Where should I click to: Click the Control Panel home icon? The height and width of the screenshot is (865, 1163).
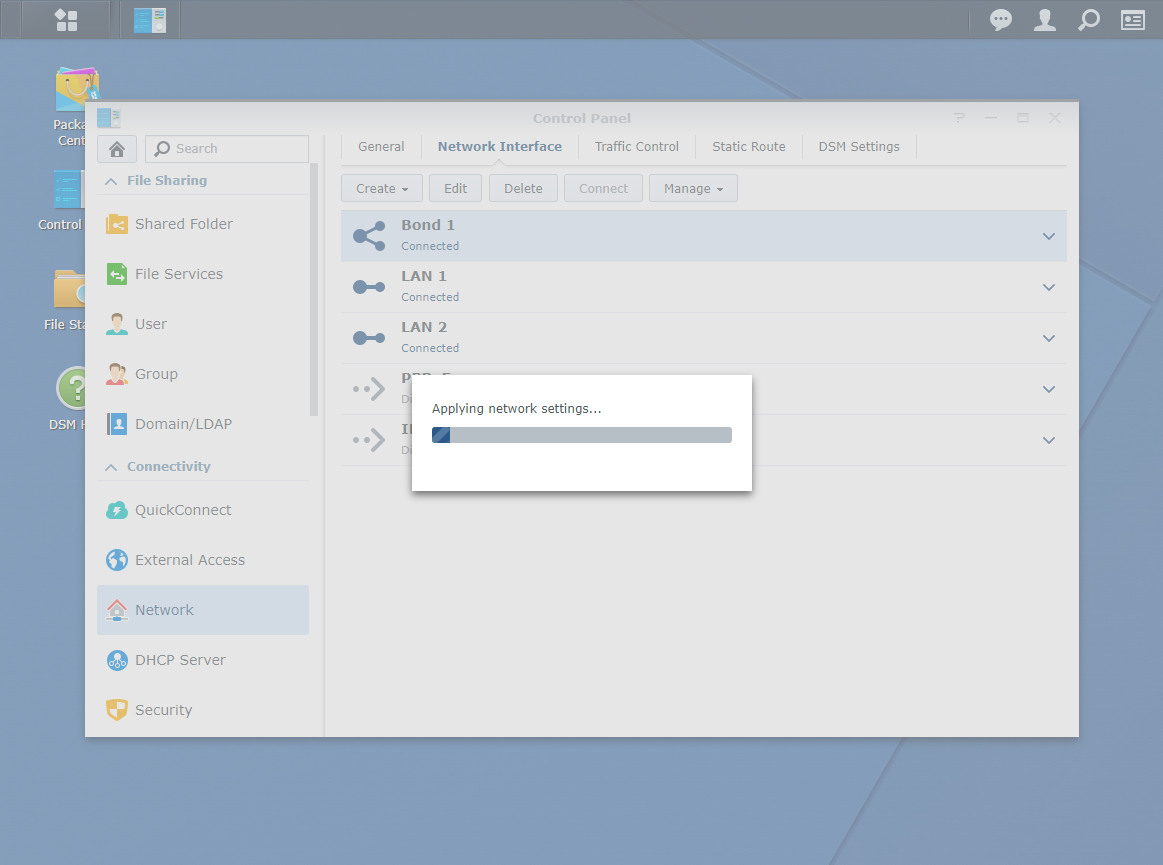[x=117, y=149]
